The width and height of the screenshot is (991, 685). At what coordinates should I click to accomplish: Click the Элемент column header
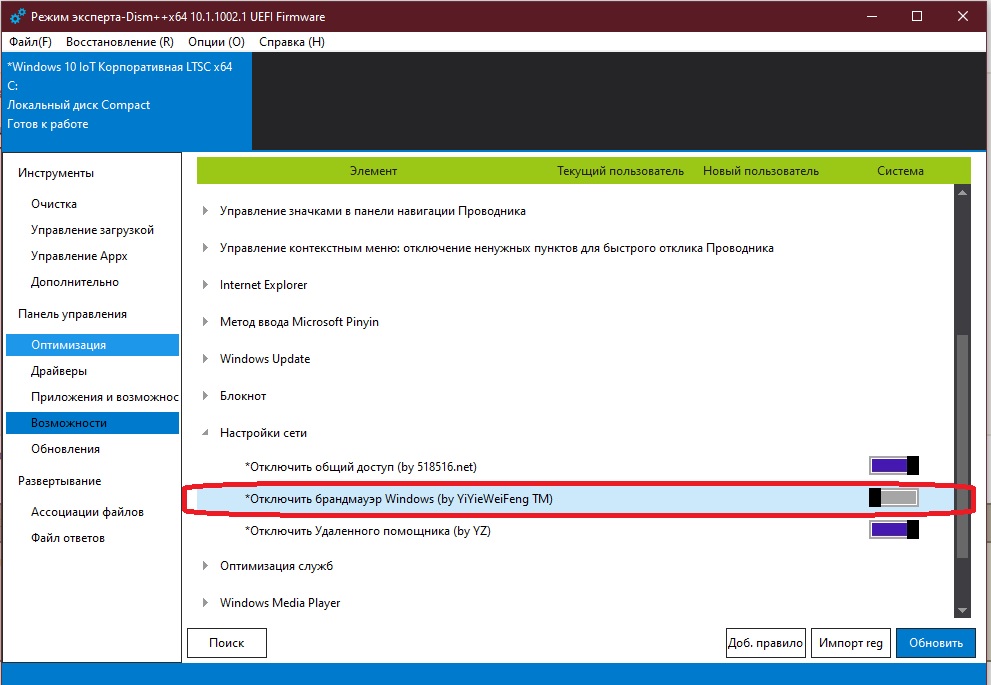coord(374,171)
